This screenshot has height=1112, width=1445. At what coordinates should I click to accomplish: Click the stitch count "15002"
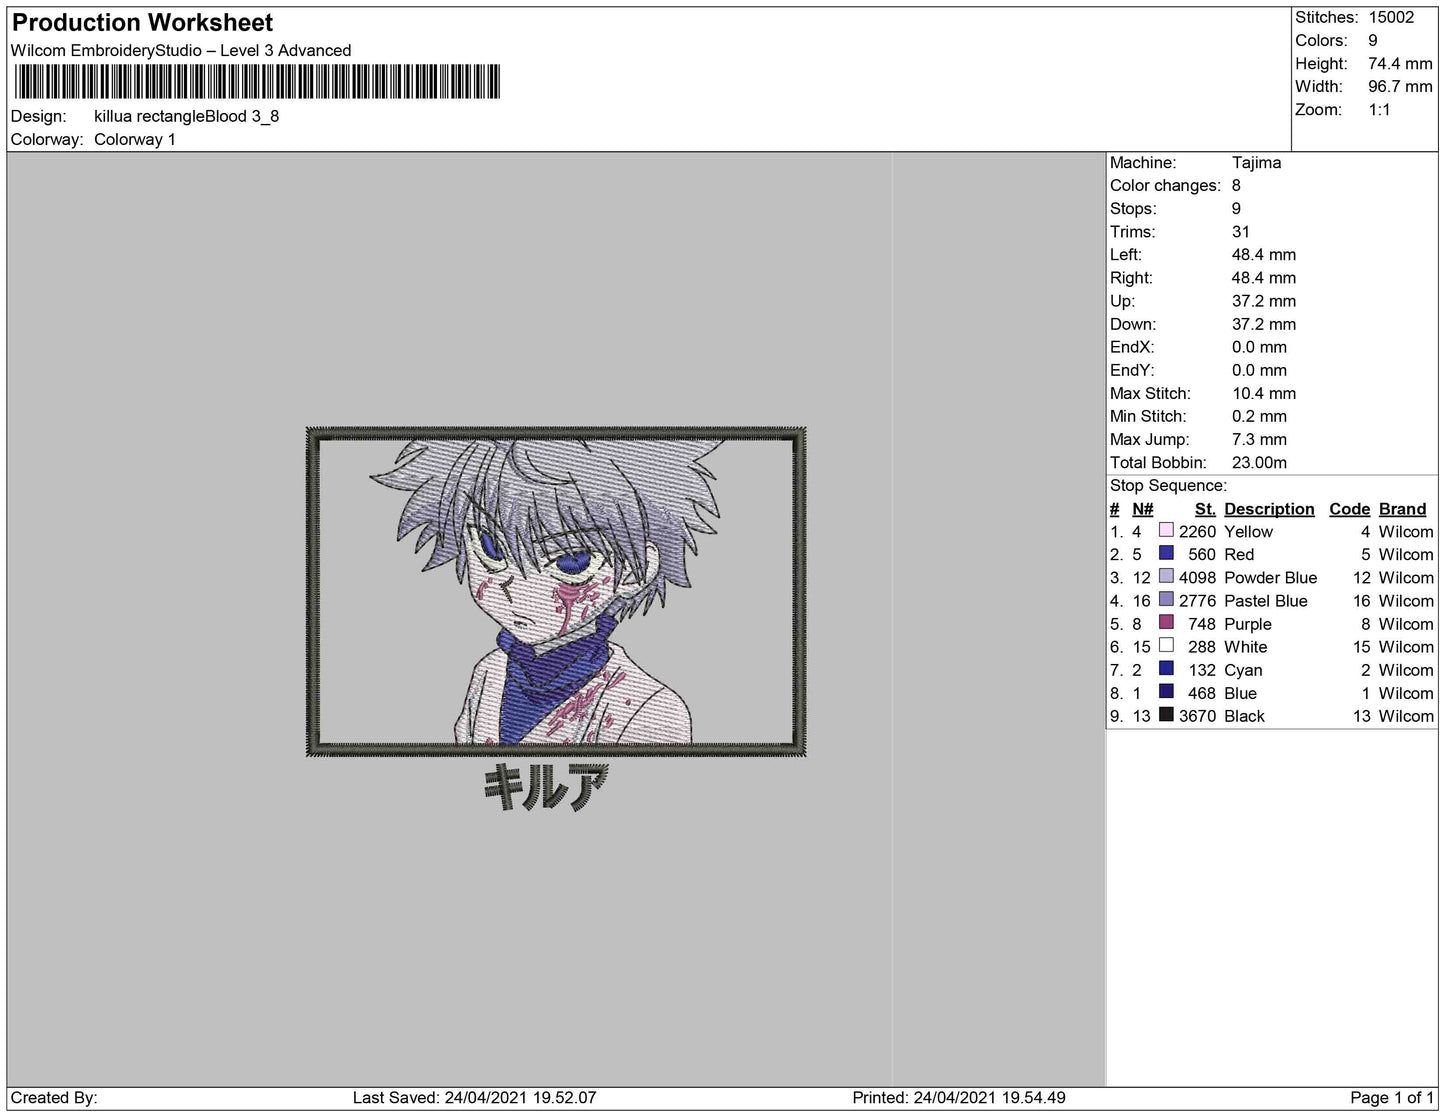pyautogui.click(x=1392, y=17)
